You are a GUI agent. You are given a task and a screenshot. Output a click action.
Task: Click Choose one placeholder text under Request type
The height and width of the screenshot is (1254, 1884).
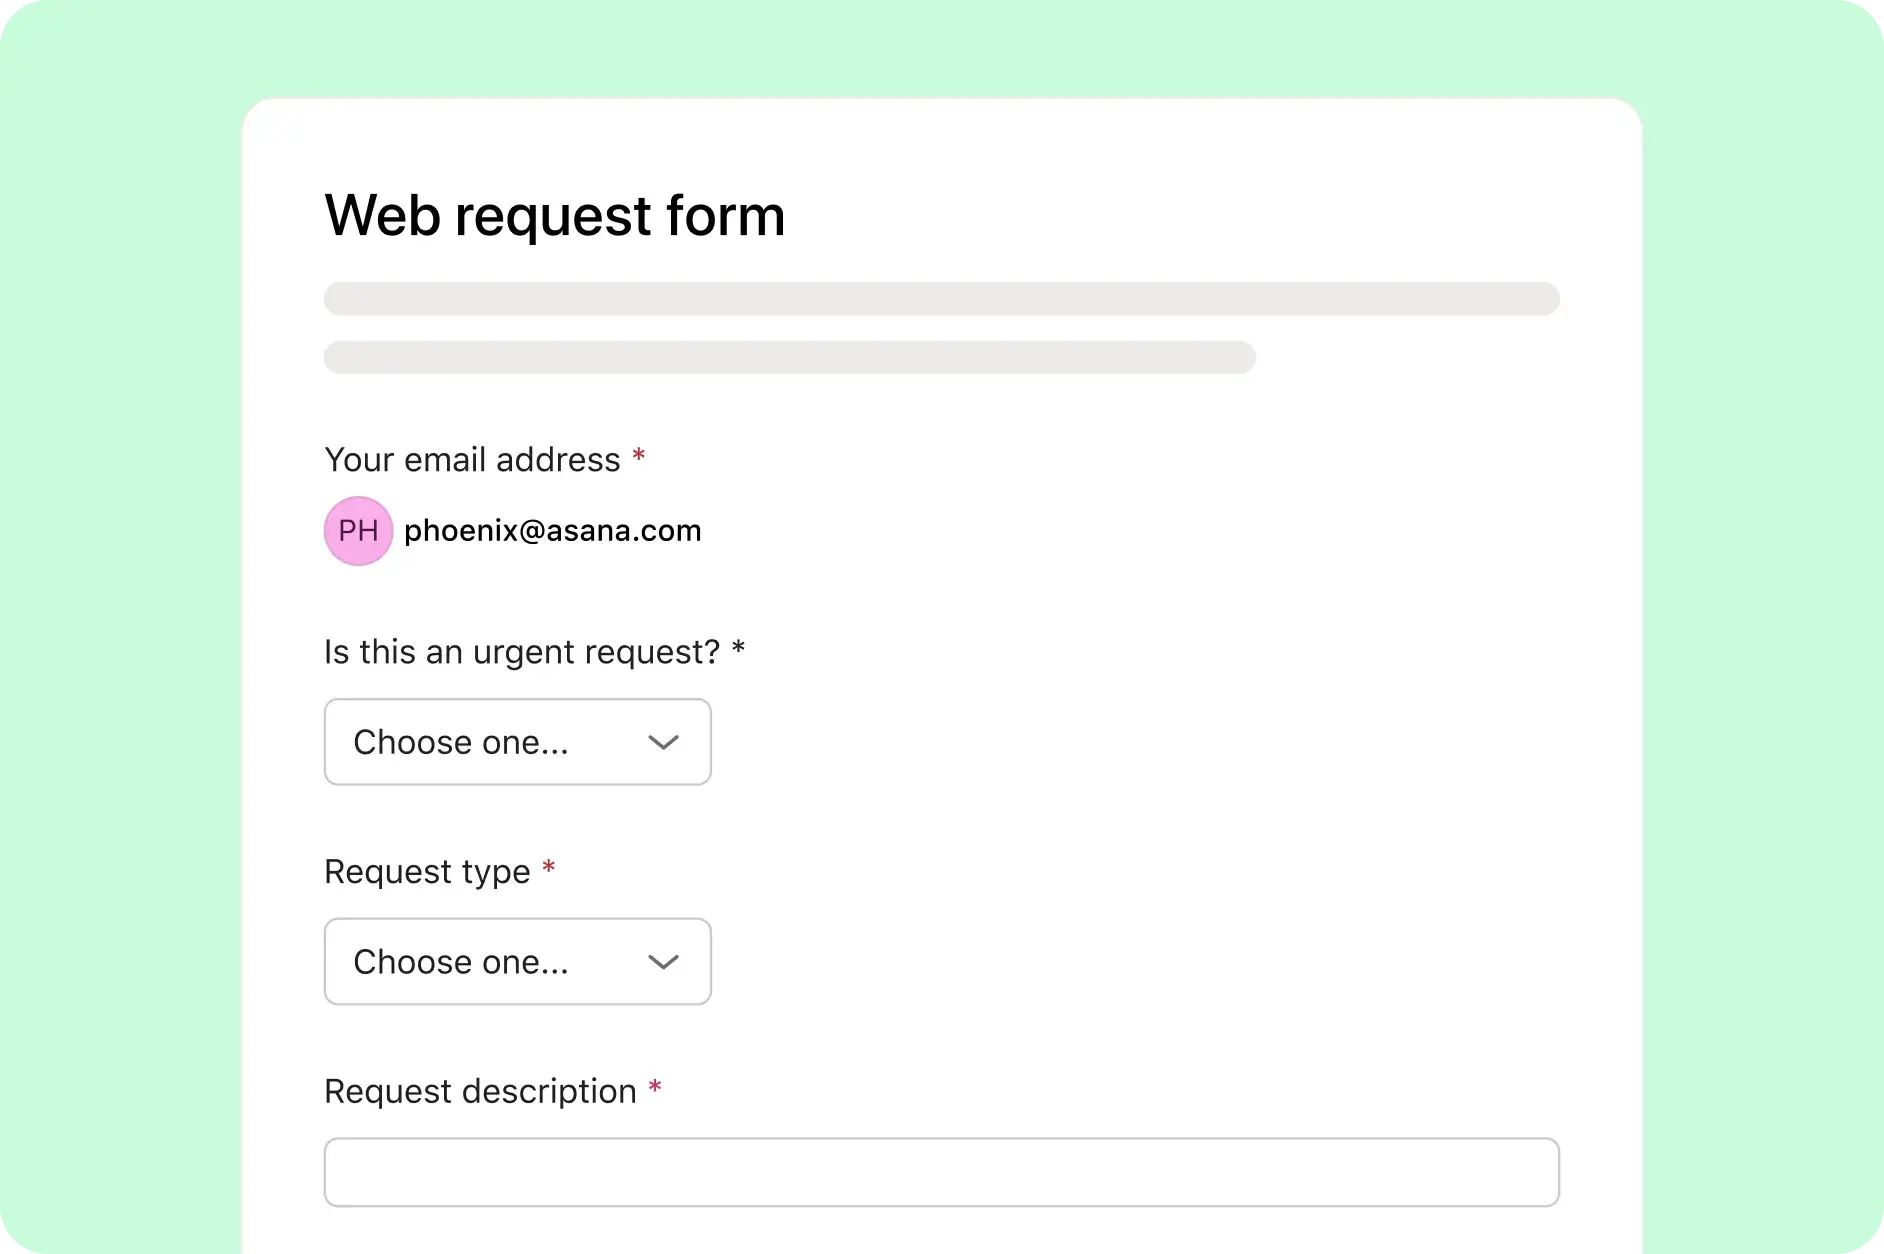pyautogui.click(x=461, y=962)
